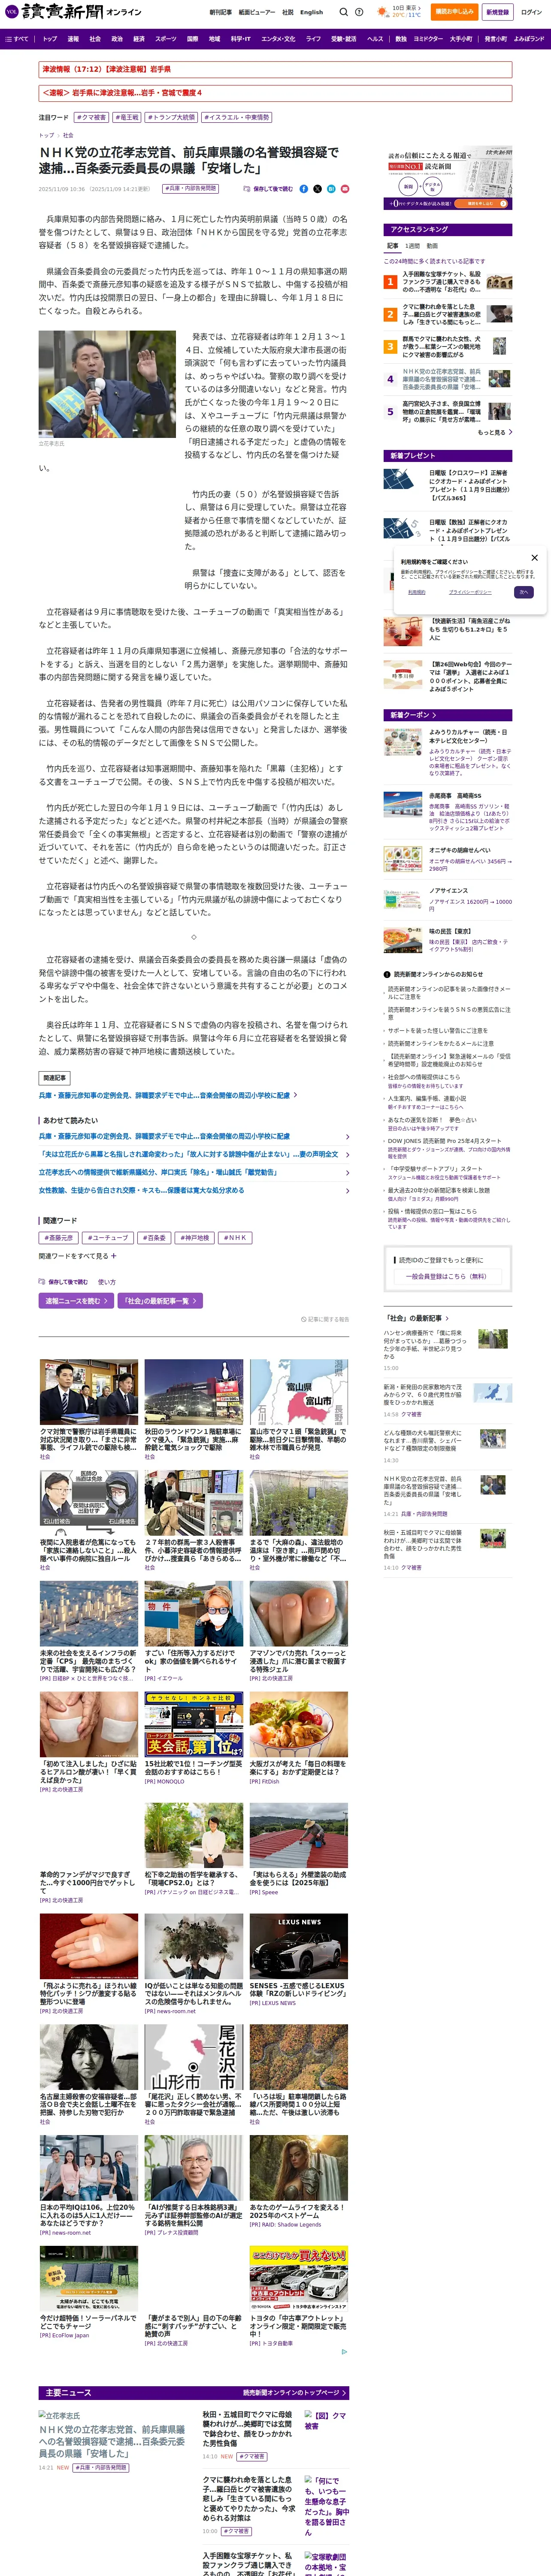Open the rank 3 ranking article
This screenshot has height=2576, width=551.
pyautogui.click(x=447, y=346)
